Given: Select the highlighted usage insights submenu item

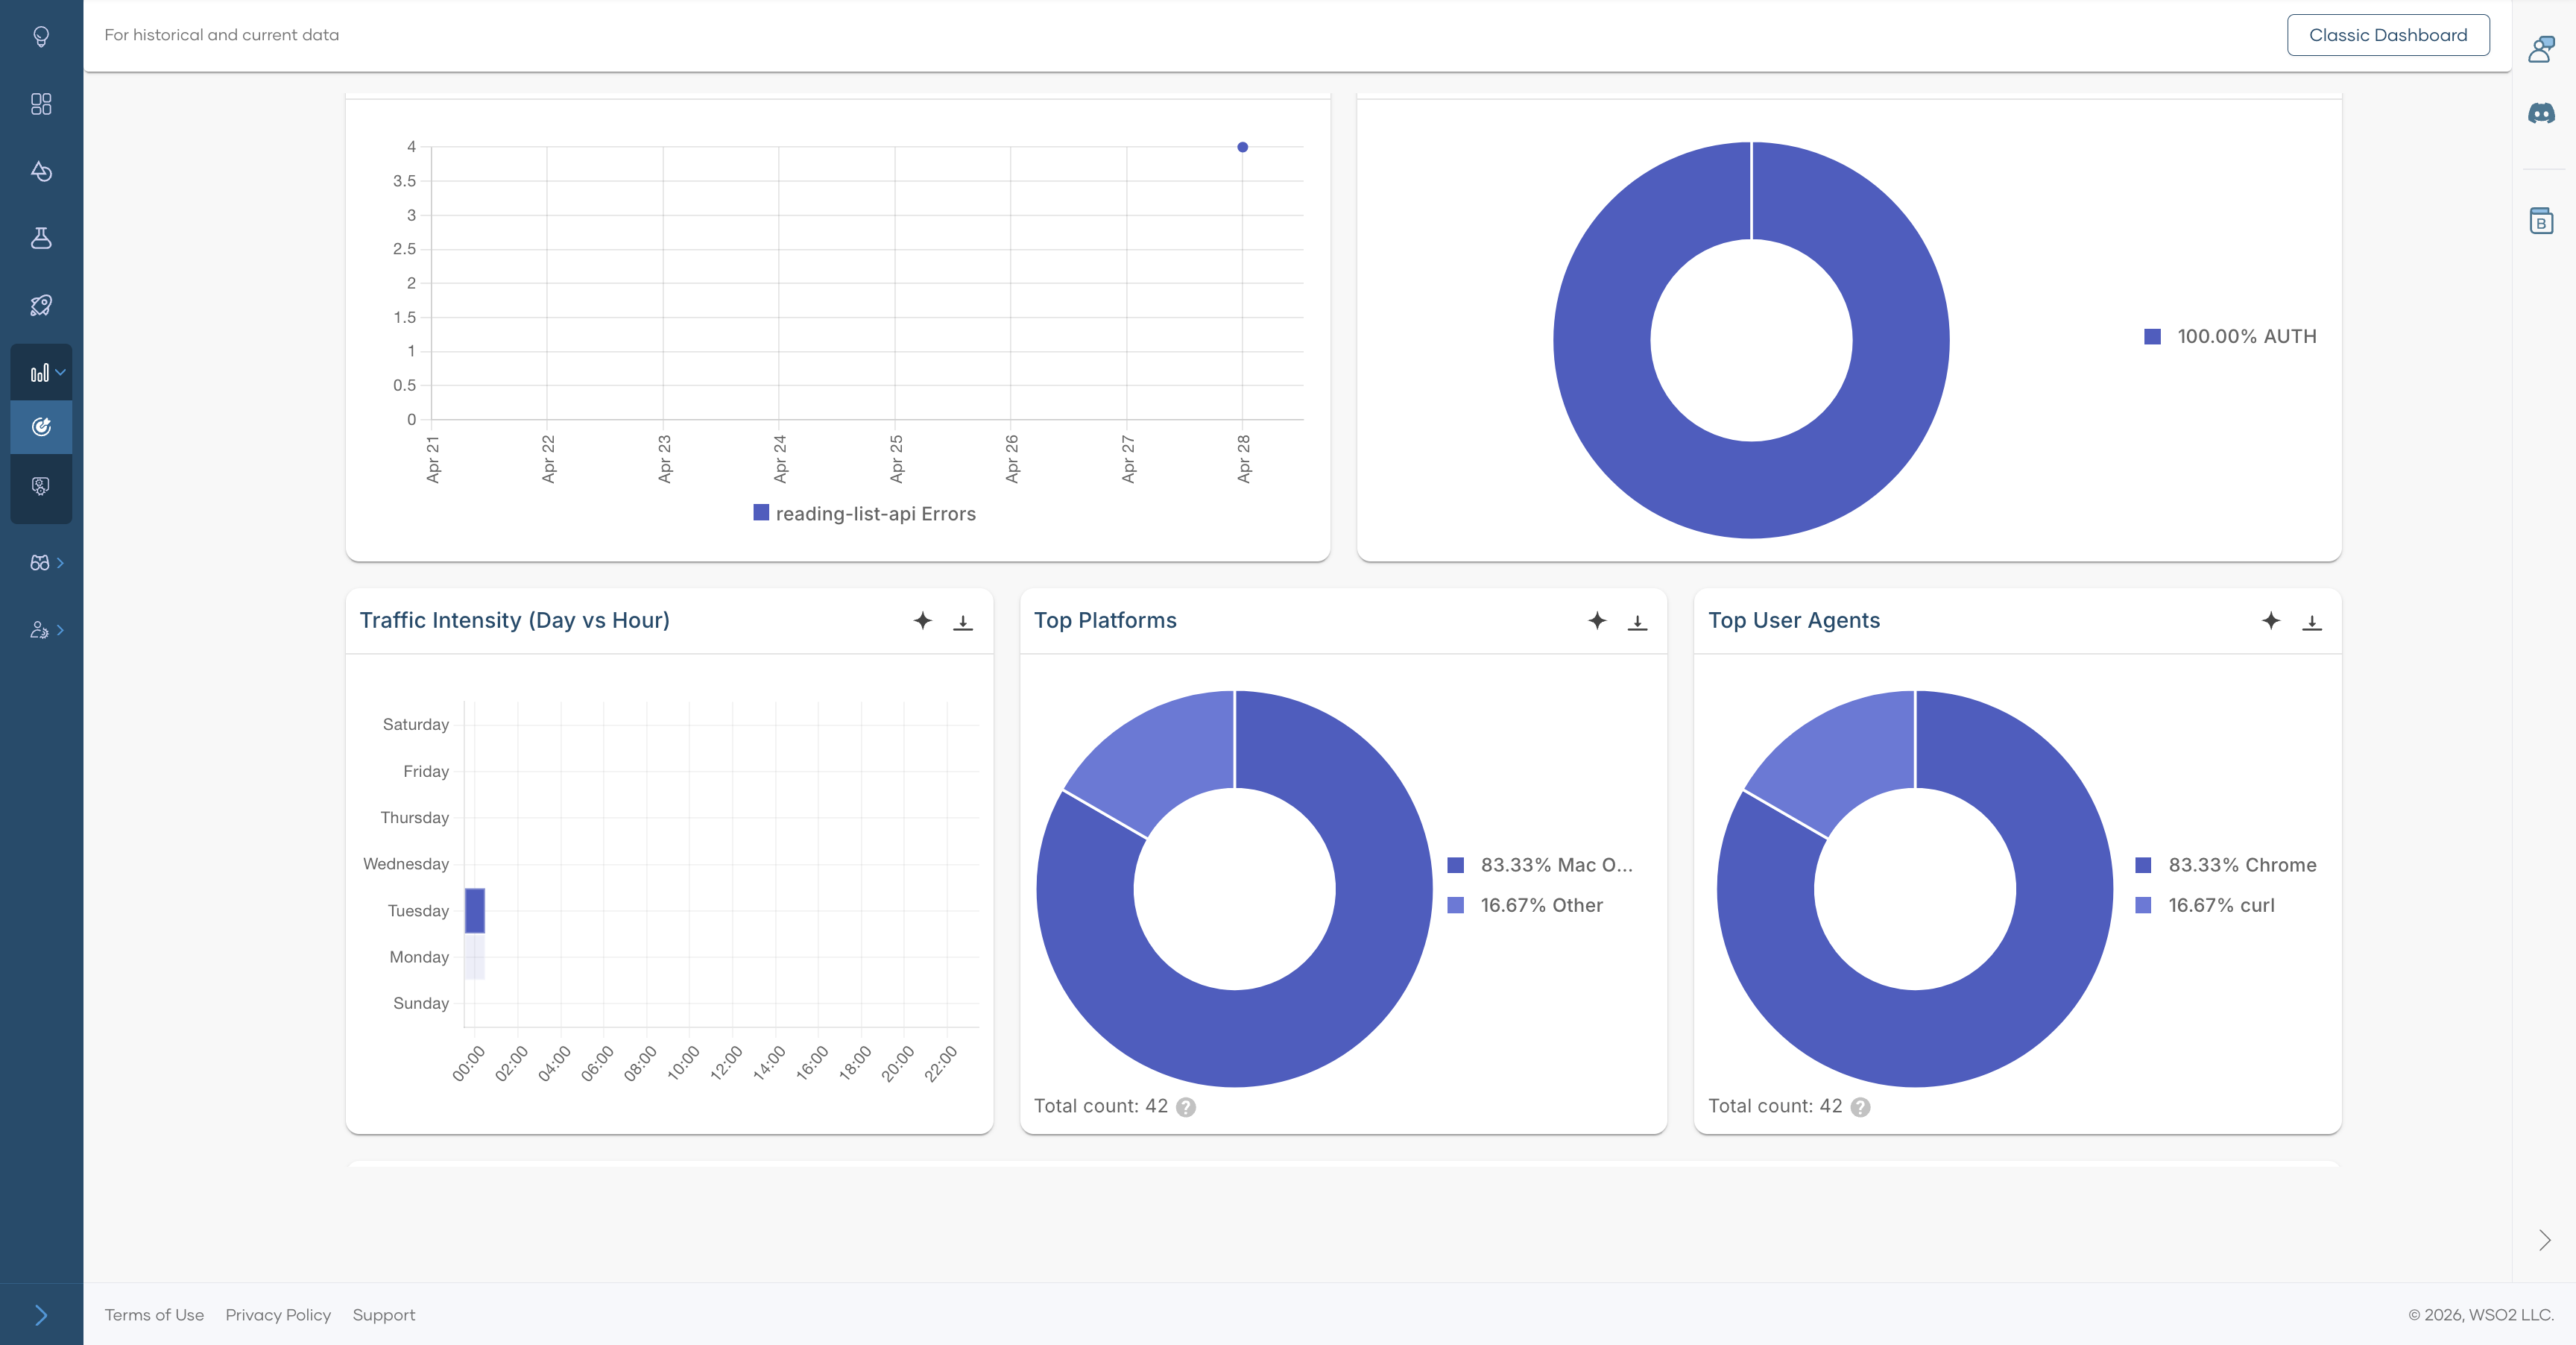Looking at the screenshot, I should 41,427.
